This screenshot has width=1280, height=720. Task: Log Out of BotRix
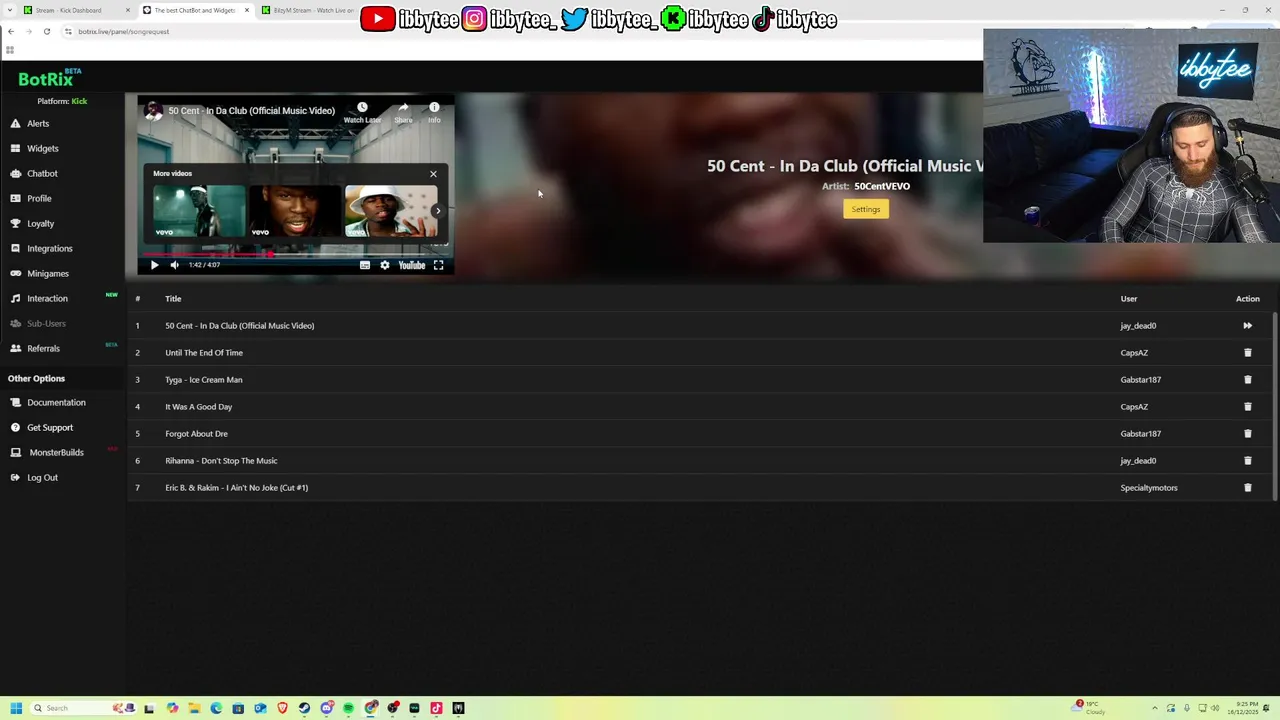click(x=42, y=477)
